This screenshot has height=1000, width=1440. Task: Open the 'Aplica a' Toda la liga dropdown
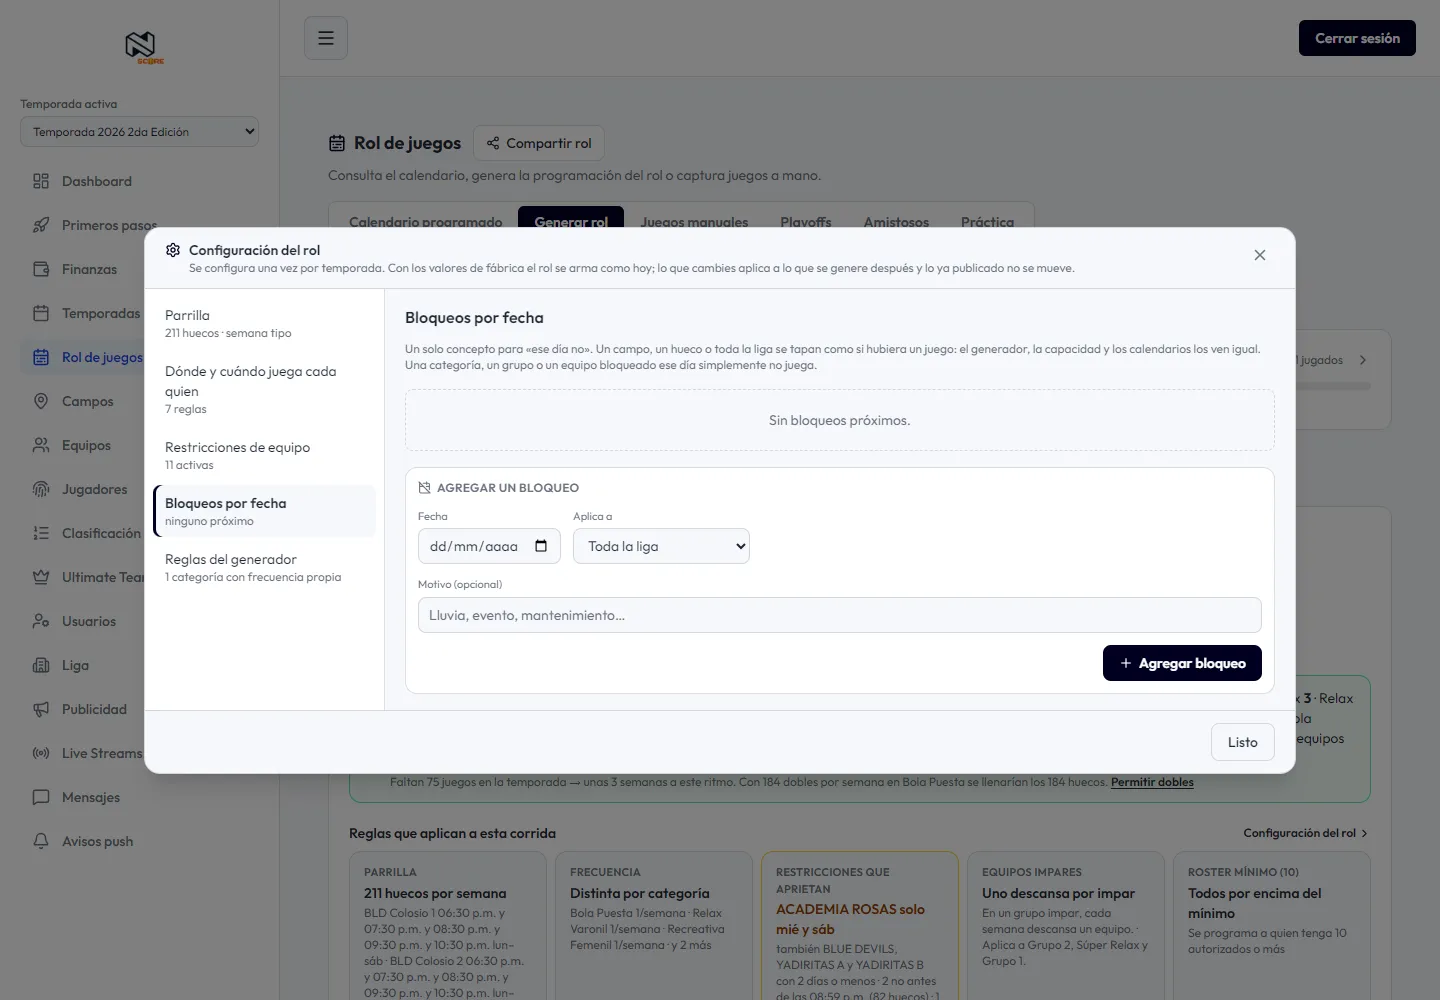(x=661, y=546)
